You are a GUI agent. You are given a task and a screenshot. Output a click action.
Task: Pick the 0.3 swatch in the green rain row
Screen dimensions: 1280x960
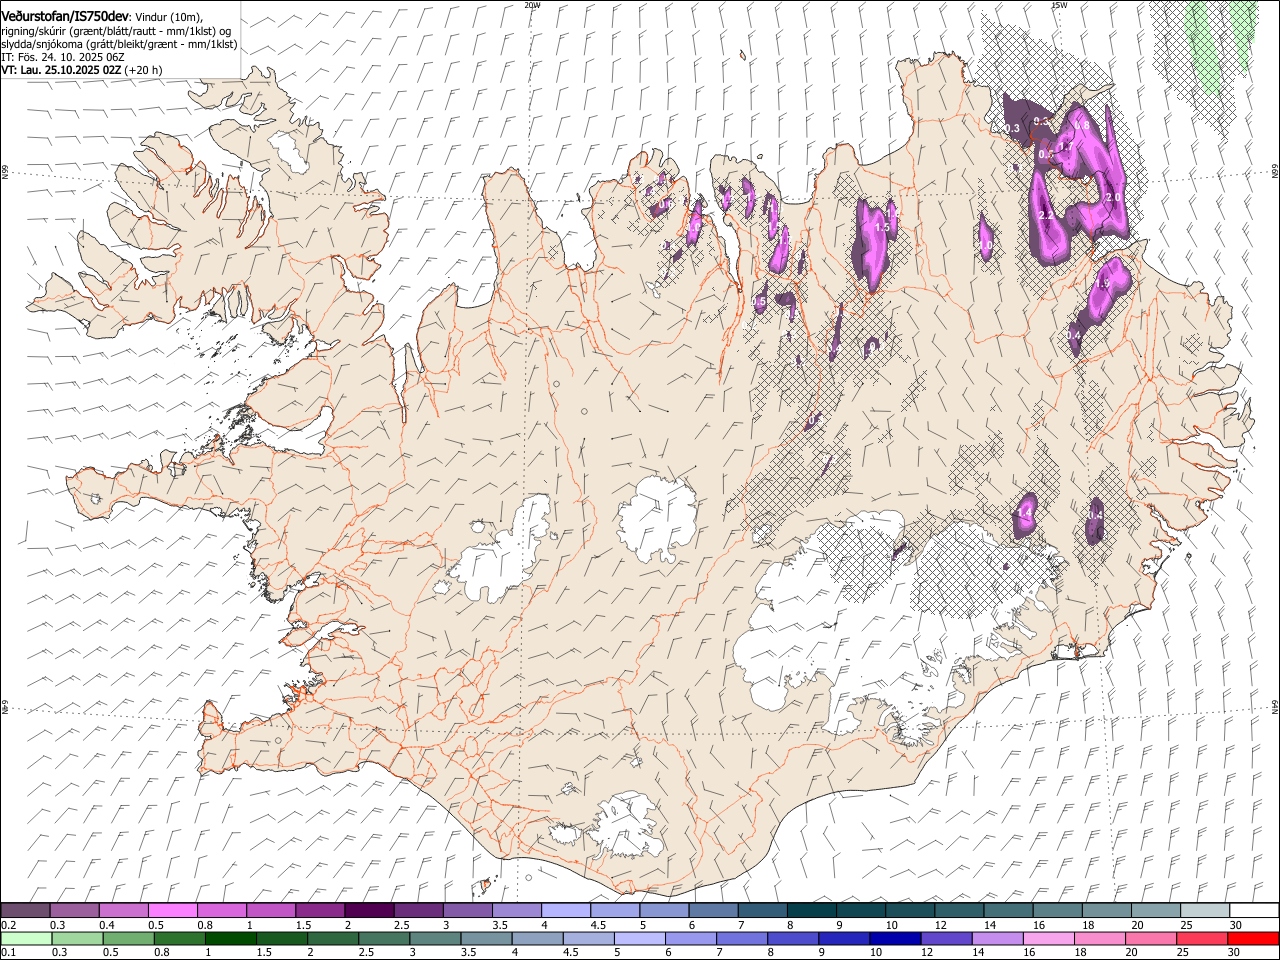coord(77,939)
